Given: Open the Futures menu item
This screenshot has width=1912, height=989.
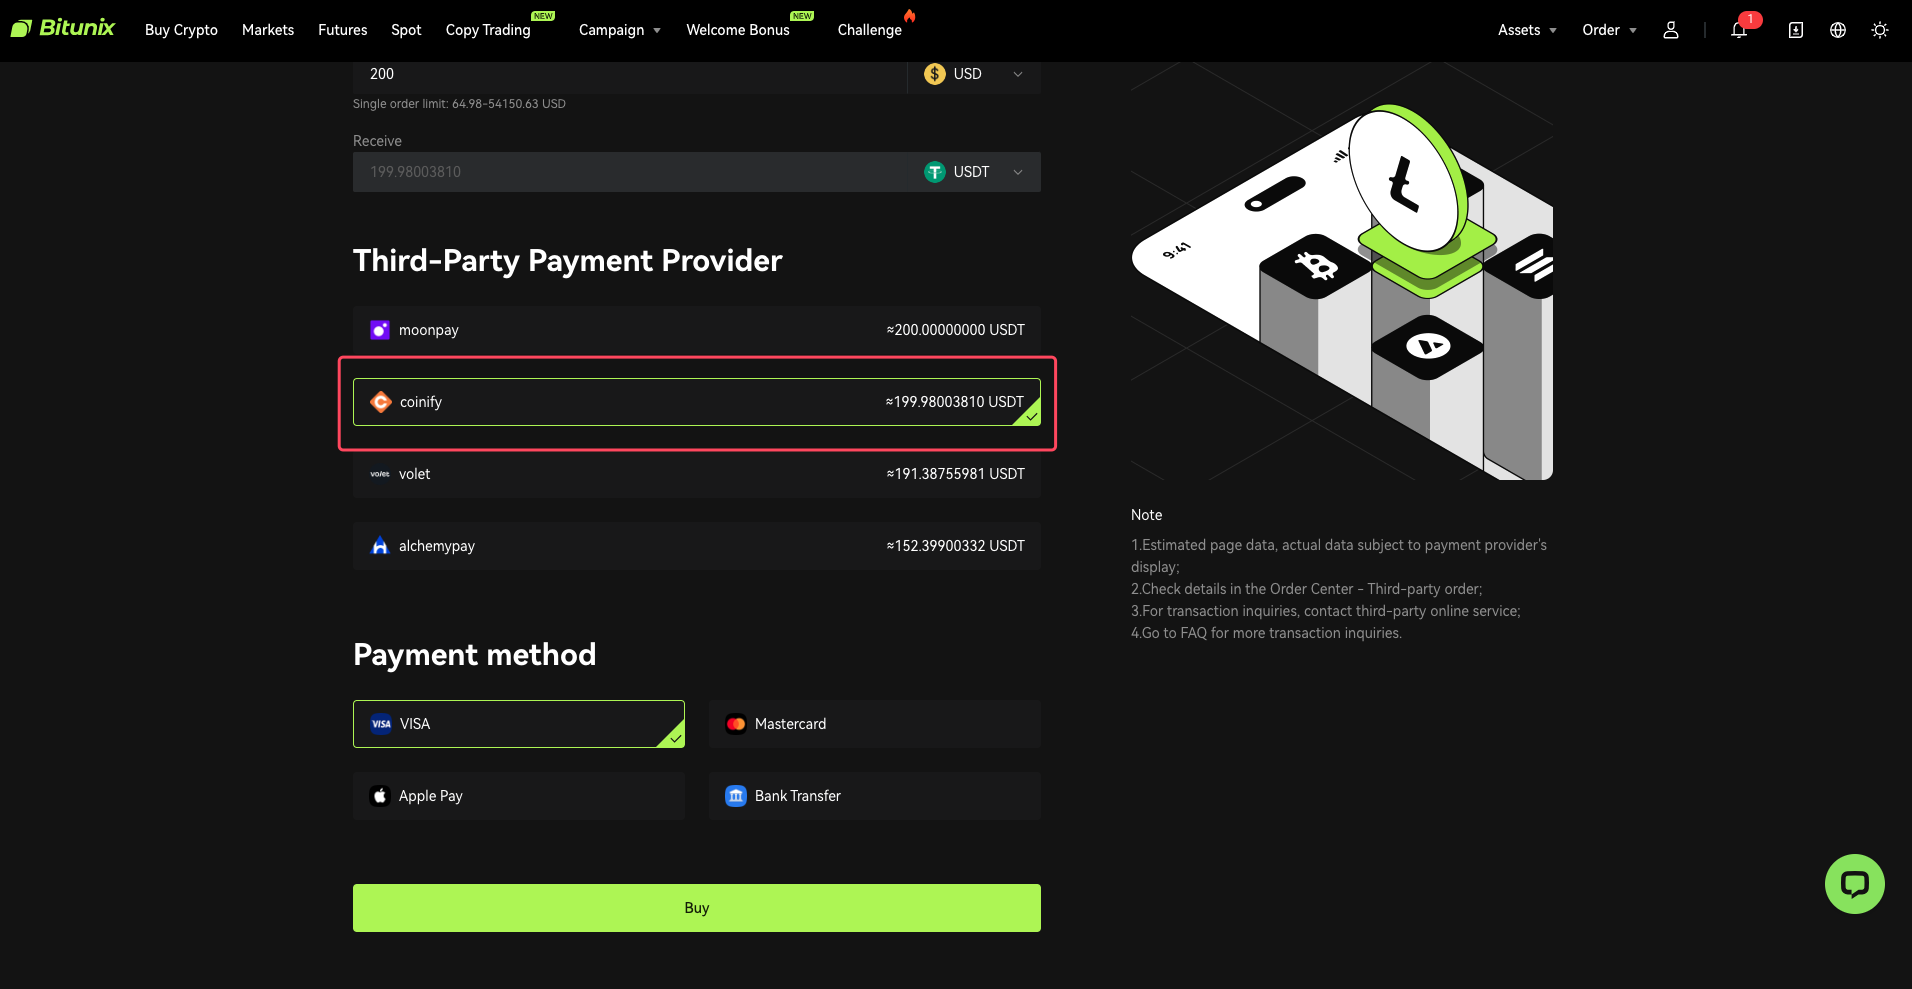Looking at the screenshot, I should (x=343, y=30).
